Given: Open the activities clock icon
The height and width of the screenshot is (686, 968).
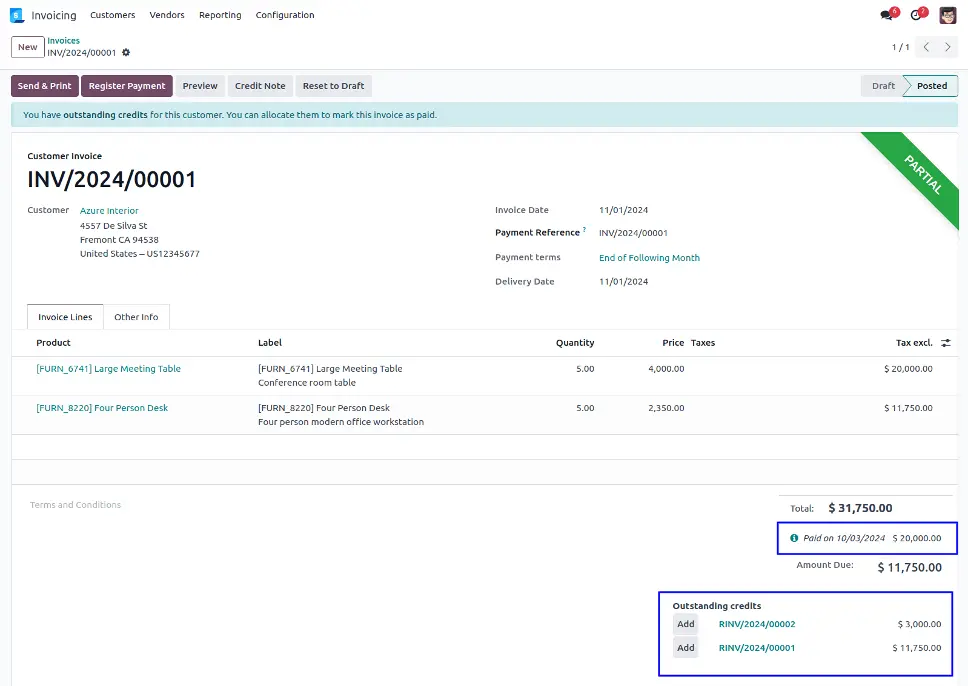Looking at the screenshot, I should click(915, 15).
